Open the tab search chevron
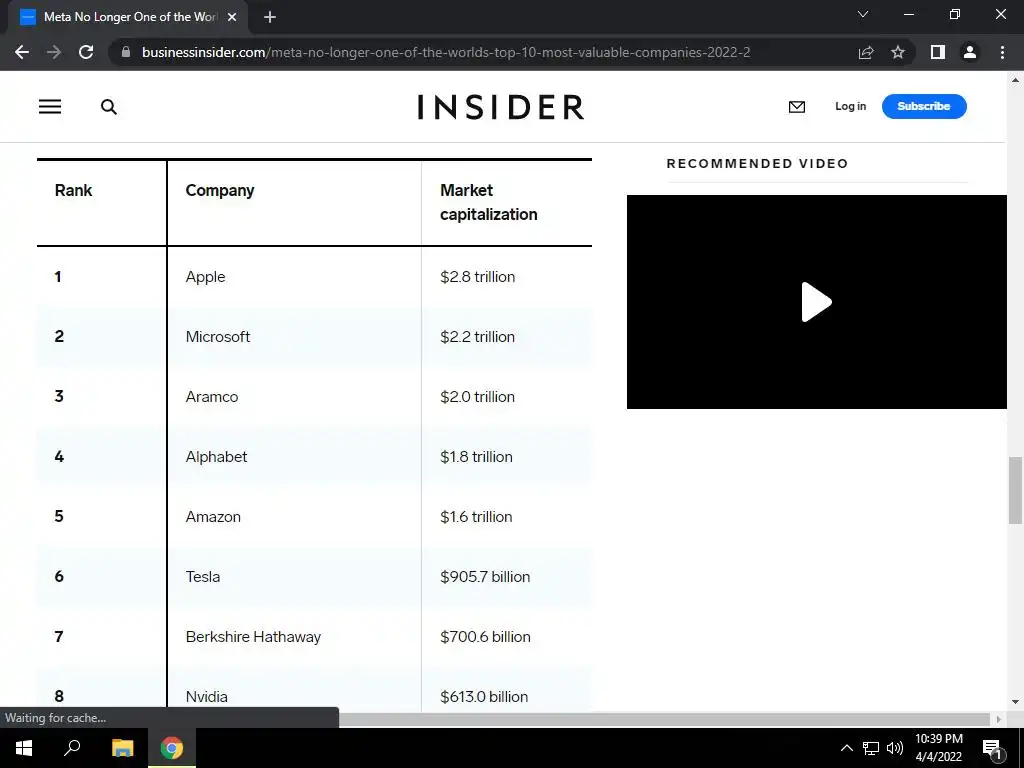This screenshot has width=1024, height=768. (863, 14)
